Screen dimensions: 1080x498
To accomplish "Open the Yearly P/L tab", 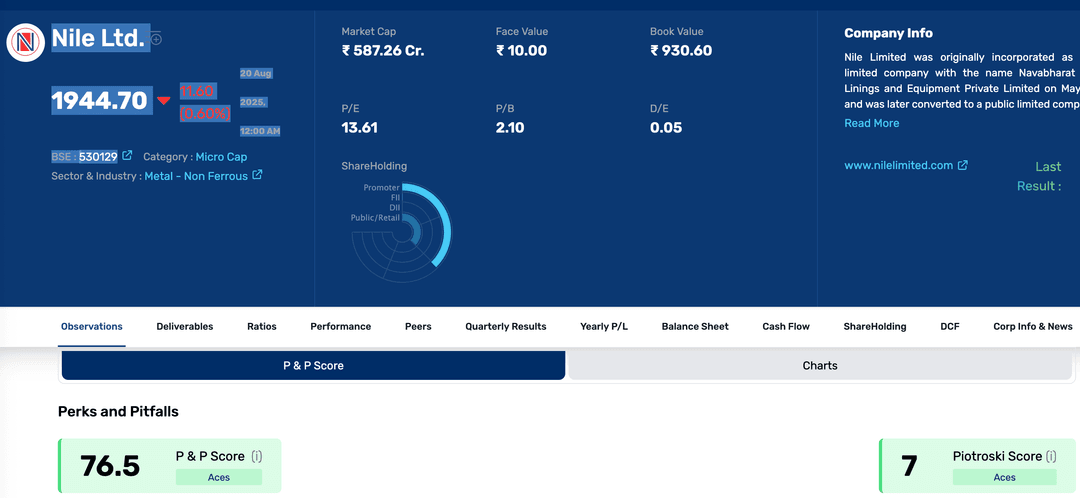I will pyautogui.click(x=604, y=326).
